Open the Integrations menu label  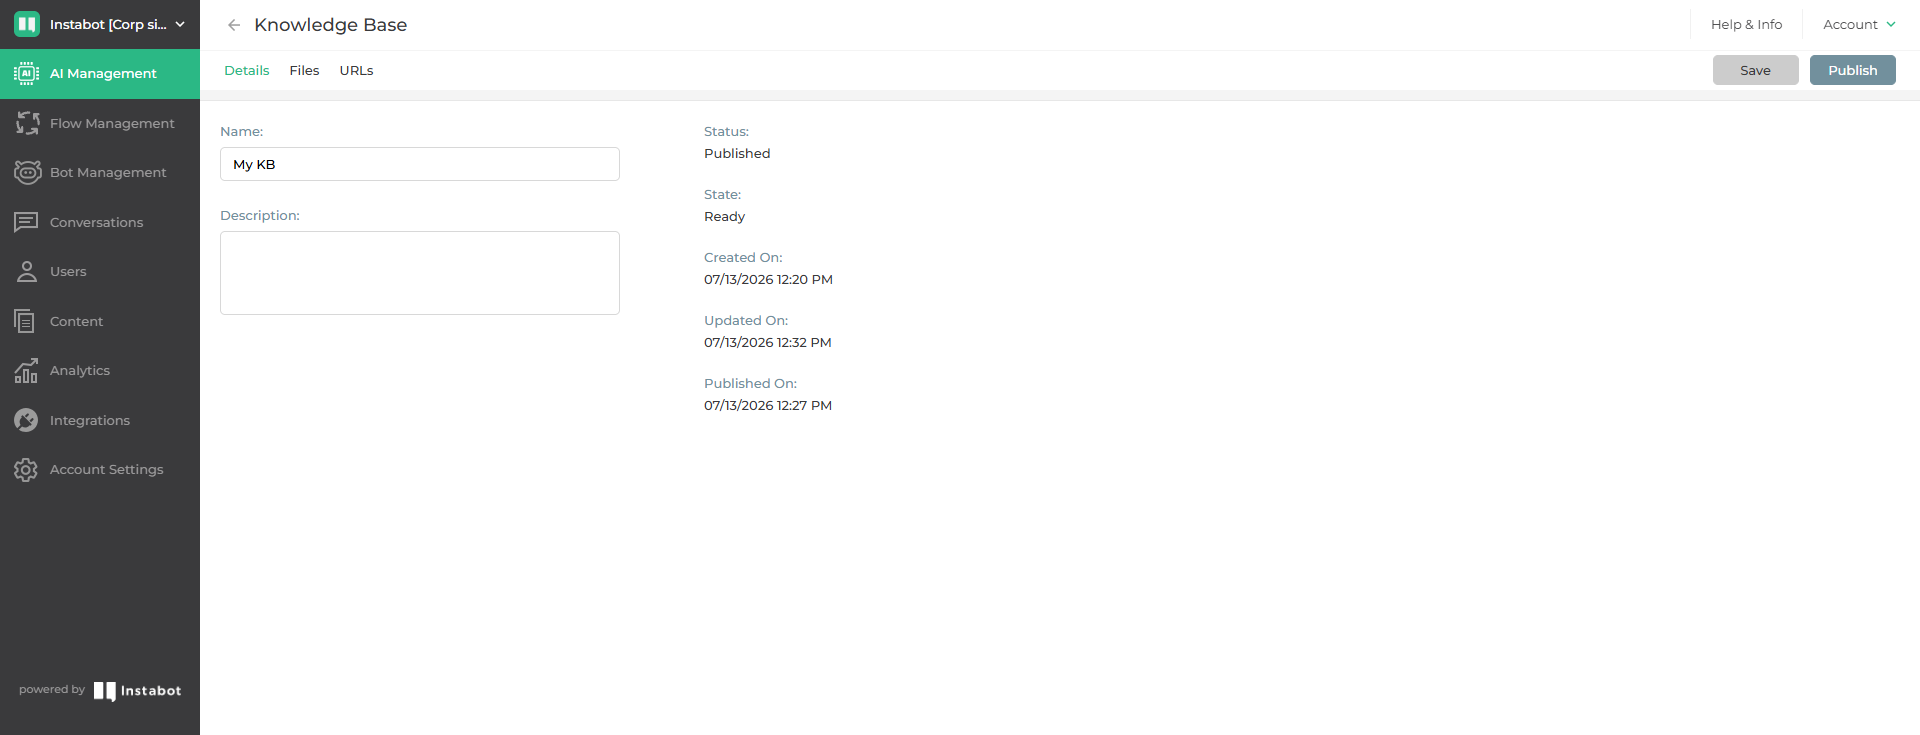click(x=90, y=420)
